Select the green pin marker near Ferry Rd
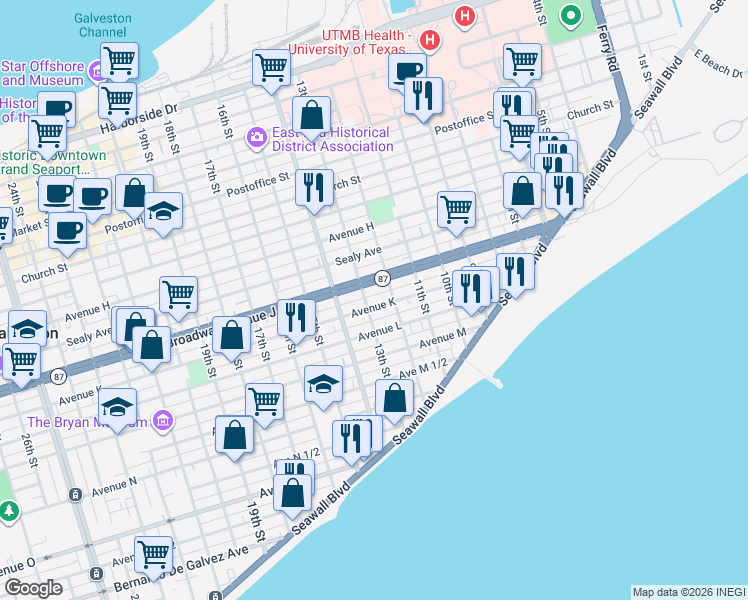Screen dimensions: 748x600 pyautogui.click(x=571, y=16)
